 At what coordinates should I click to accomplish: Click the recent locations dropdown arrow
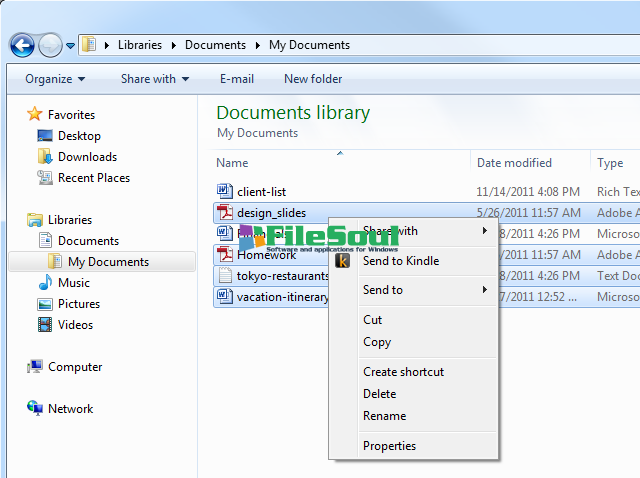70,45
